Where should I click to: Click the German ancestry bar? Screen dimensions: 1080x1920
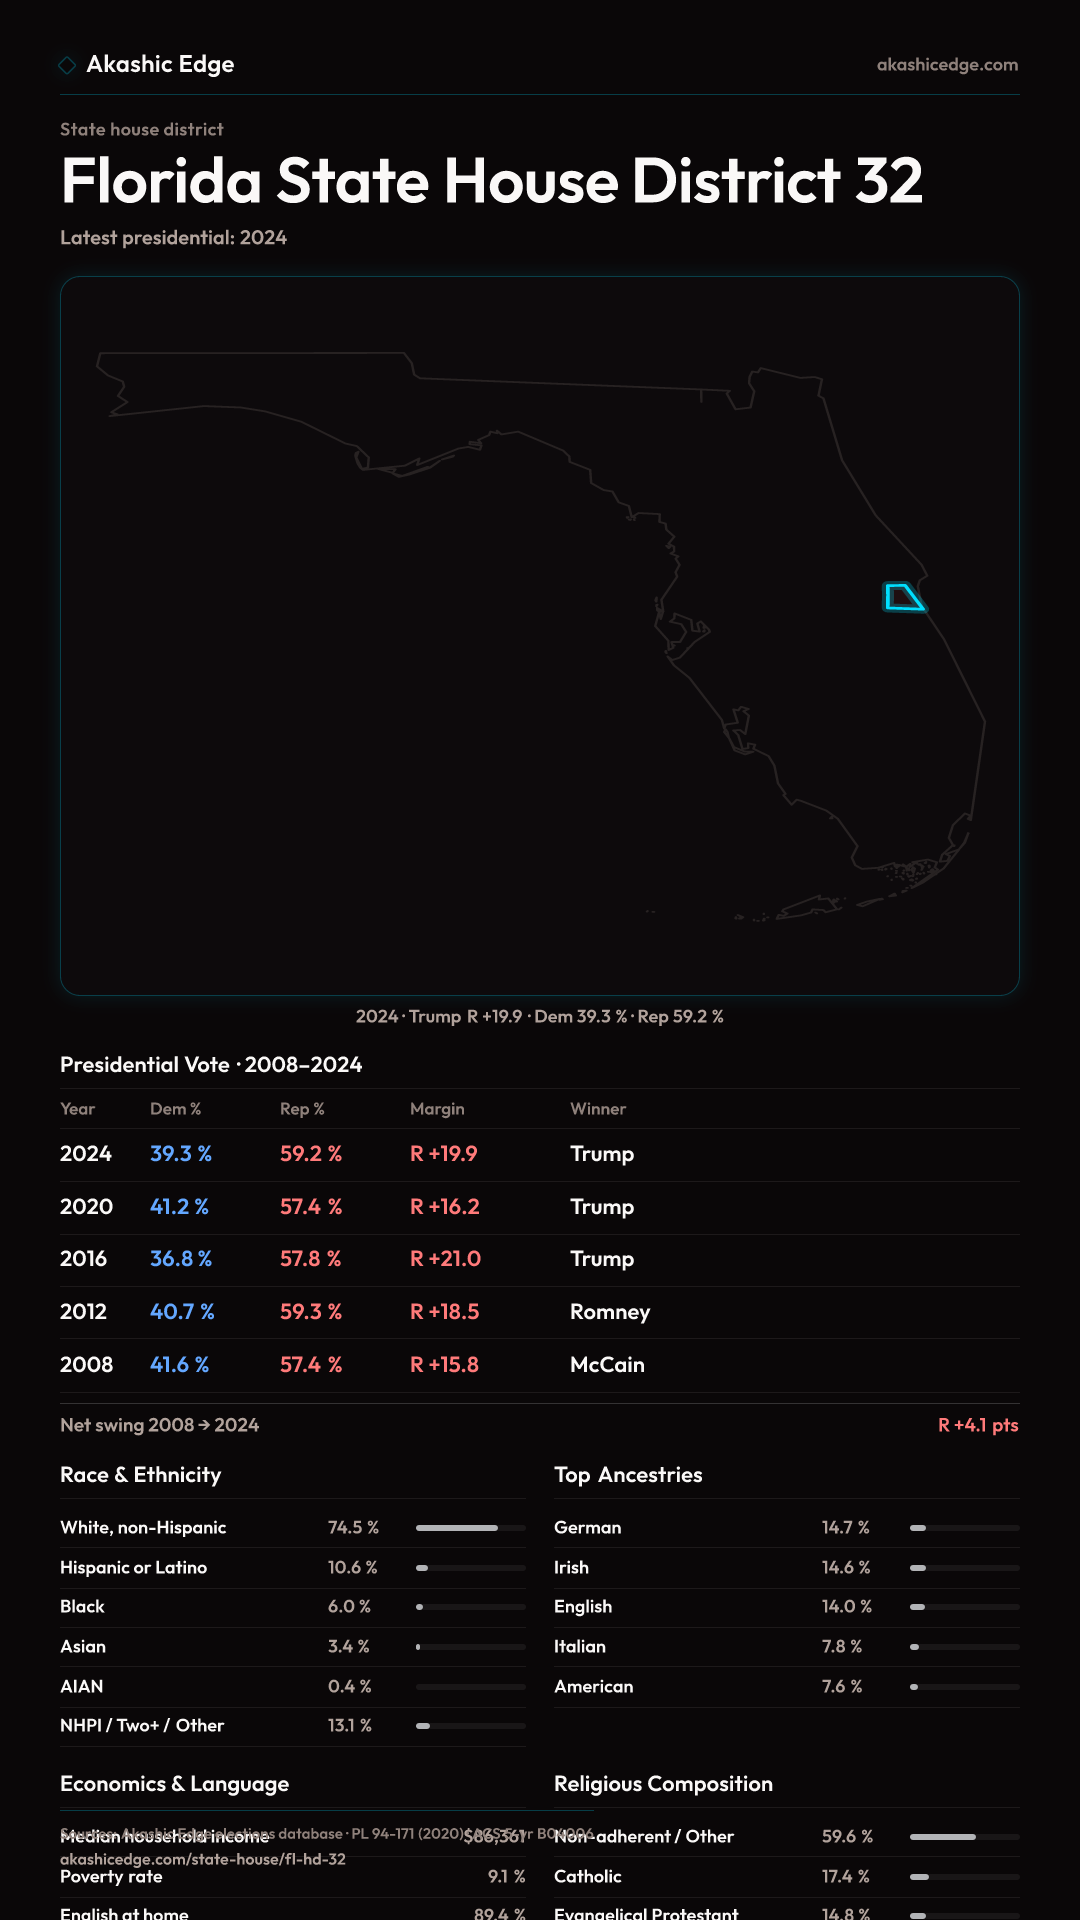[964, 1528]
